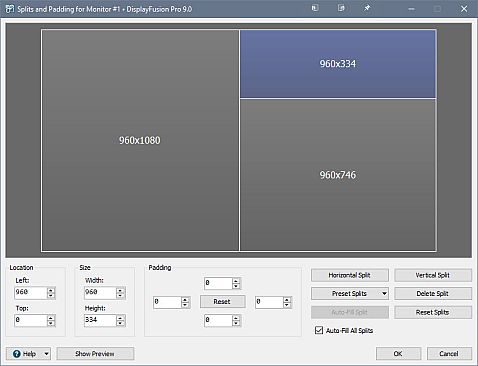478x366 pixels.
Task: Click the DisplayFusion app icon in title bar
Action: point(10,9)
